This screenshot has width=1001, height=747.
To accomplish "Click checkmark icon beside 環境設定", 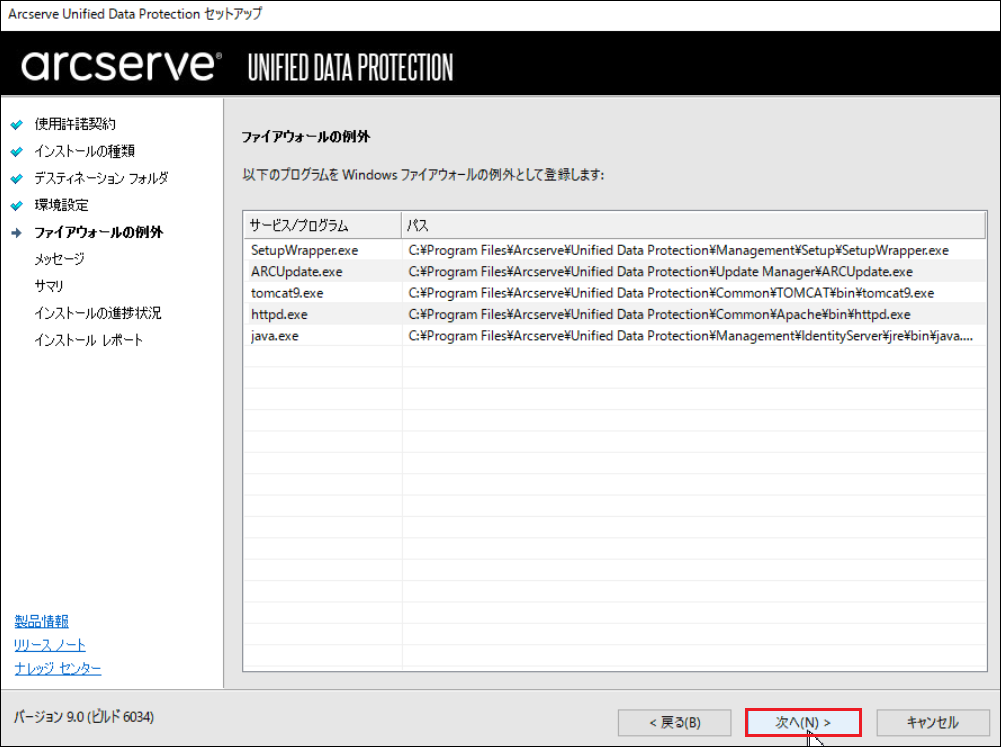I will pyautogui.click(x=17, y=206).
